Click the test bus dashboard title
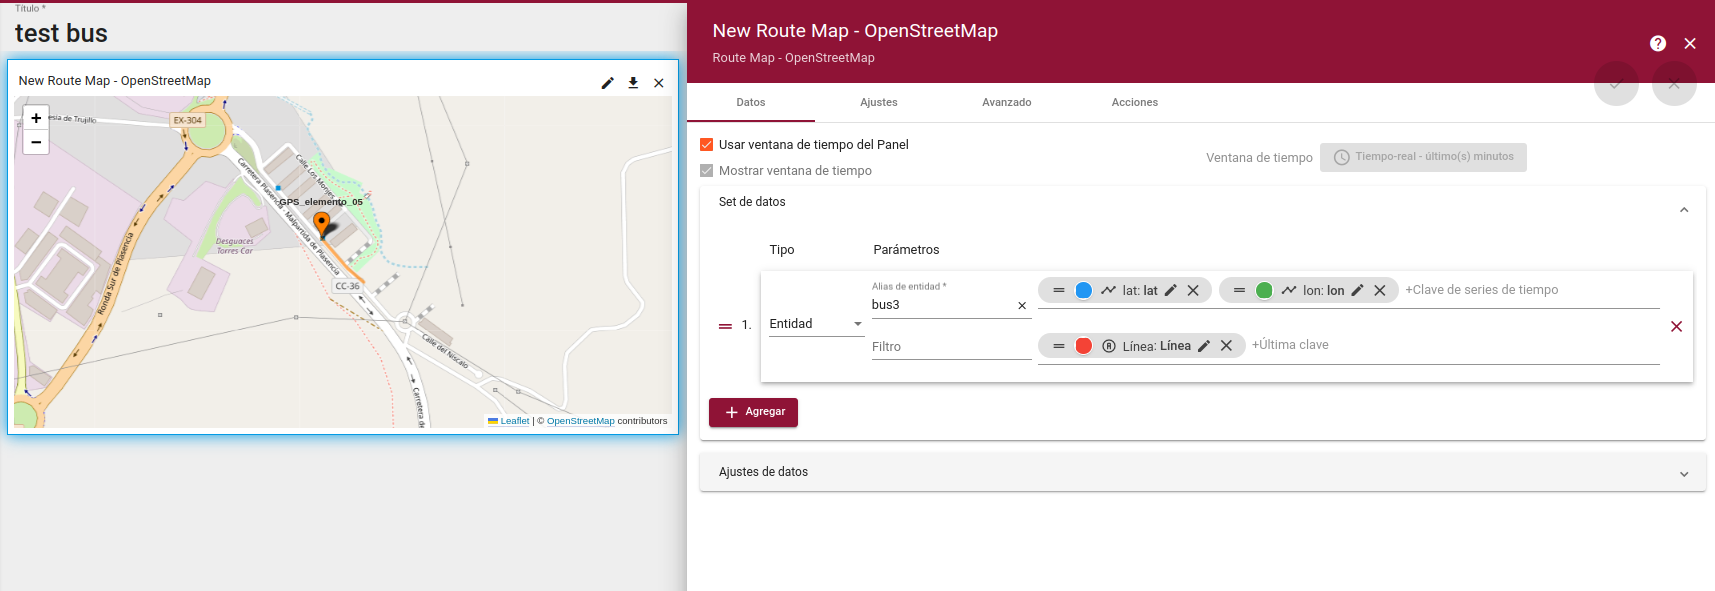 point(61,33)
